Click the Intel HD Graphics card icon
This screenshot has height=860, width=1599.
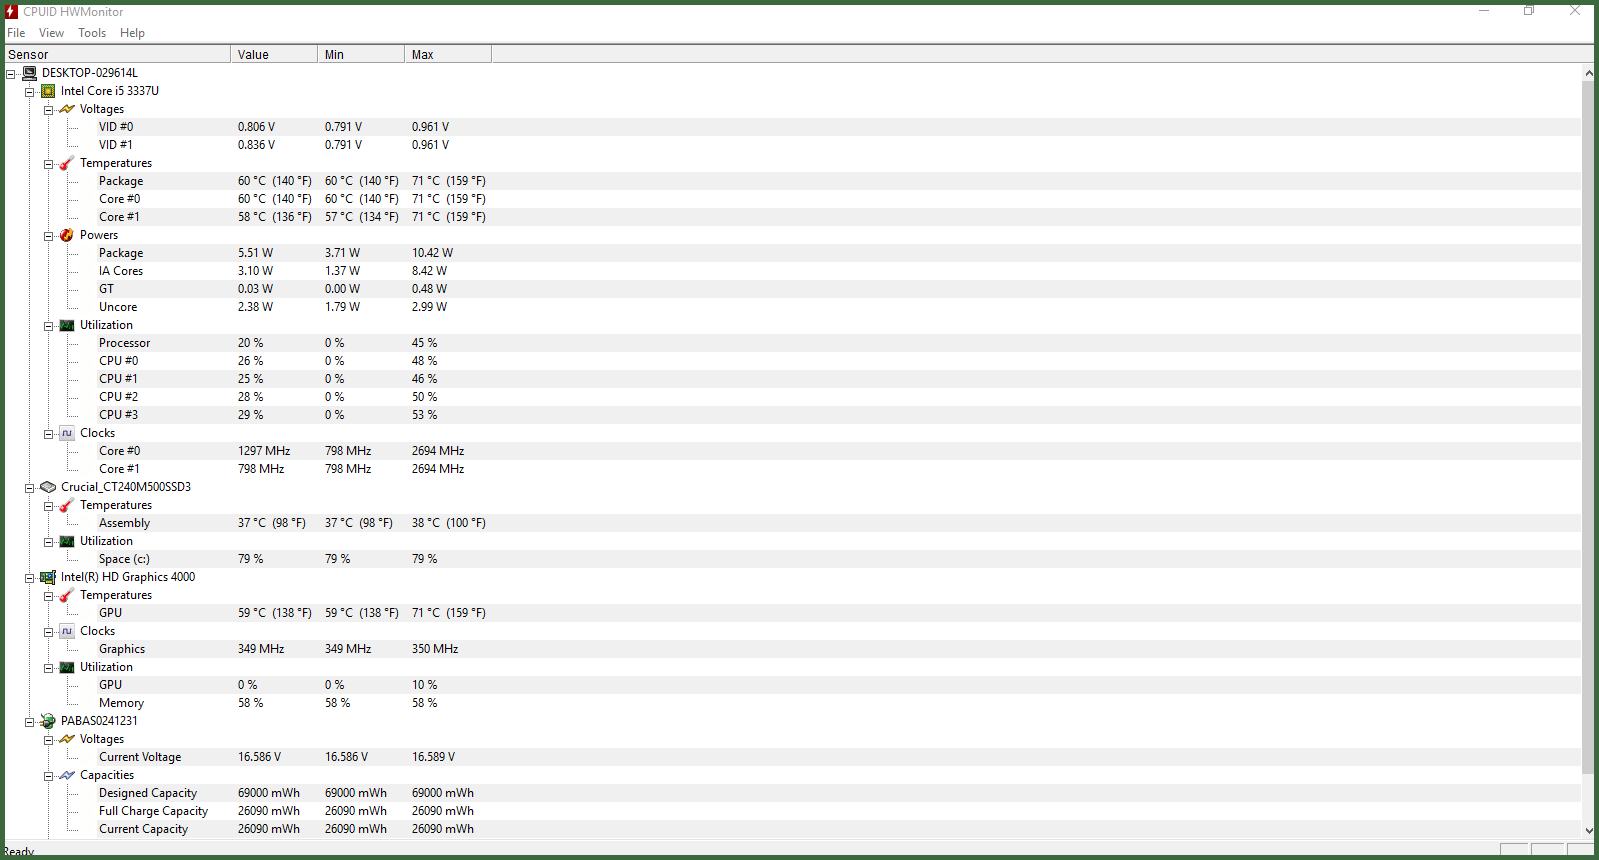[48, 577]
